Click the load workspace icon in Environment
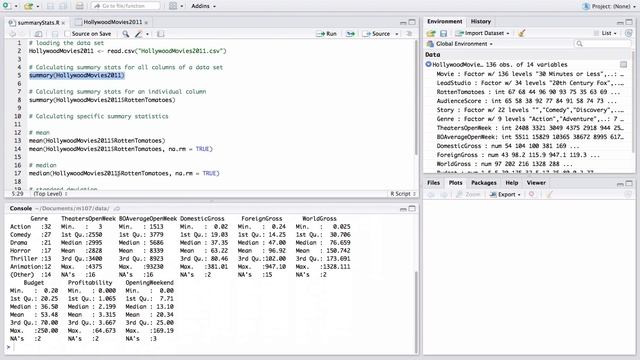640x360 pixels. pyautogui.click(x=431, y=33)
